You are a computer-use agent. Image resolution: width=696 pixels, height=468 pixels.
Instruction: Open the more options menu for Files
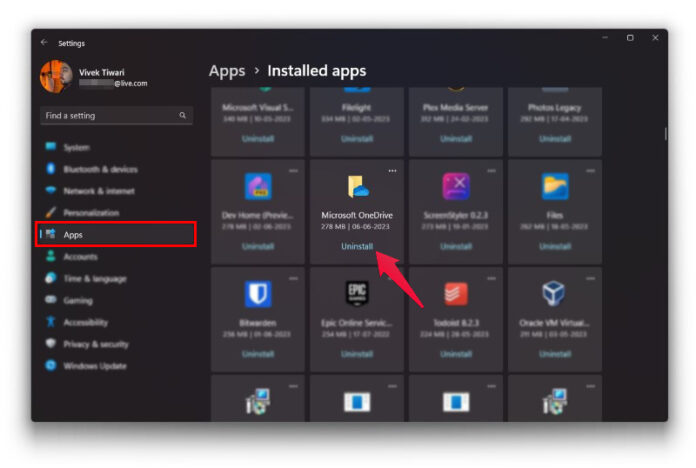click(590, 171)
